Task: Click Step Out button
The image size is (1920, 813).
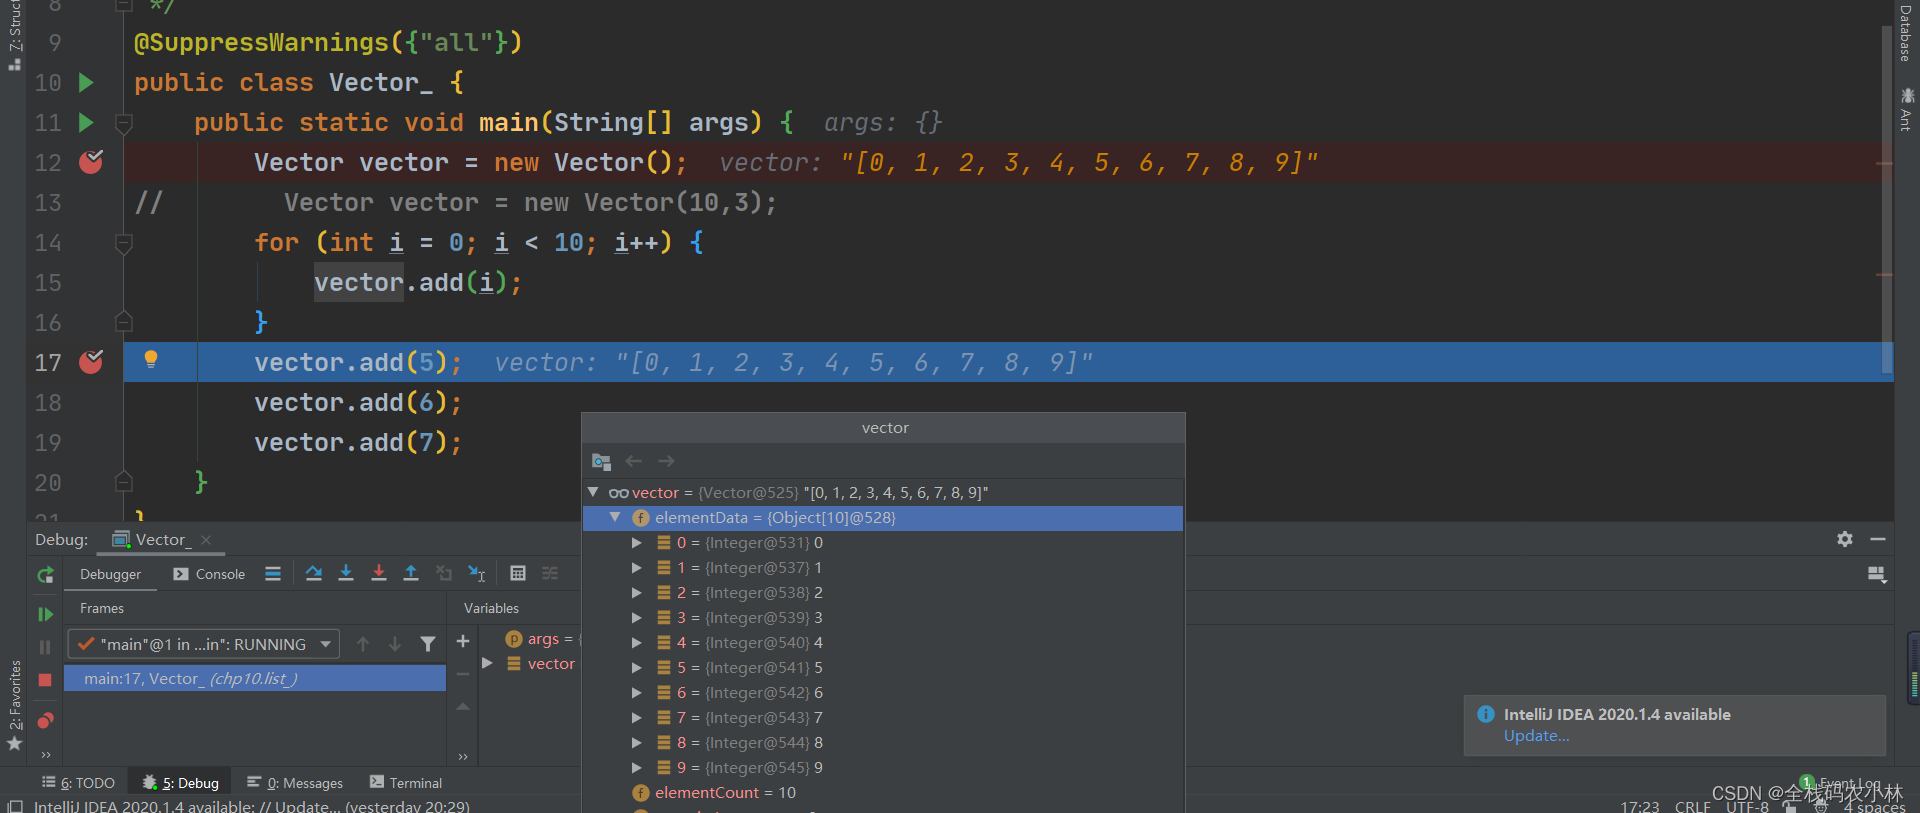Action: (x=411, y=573)
